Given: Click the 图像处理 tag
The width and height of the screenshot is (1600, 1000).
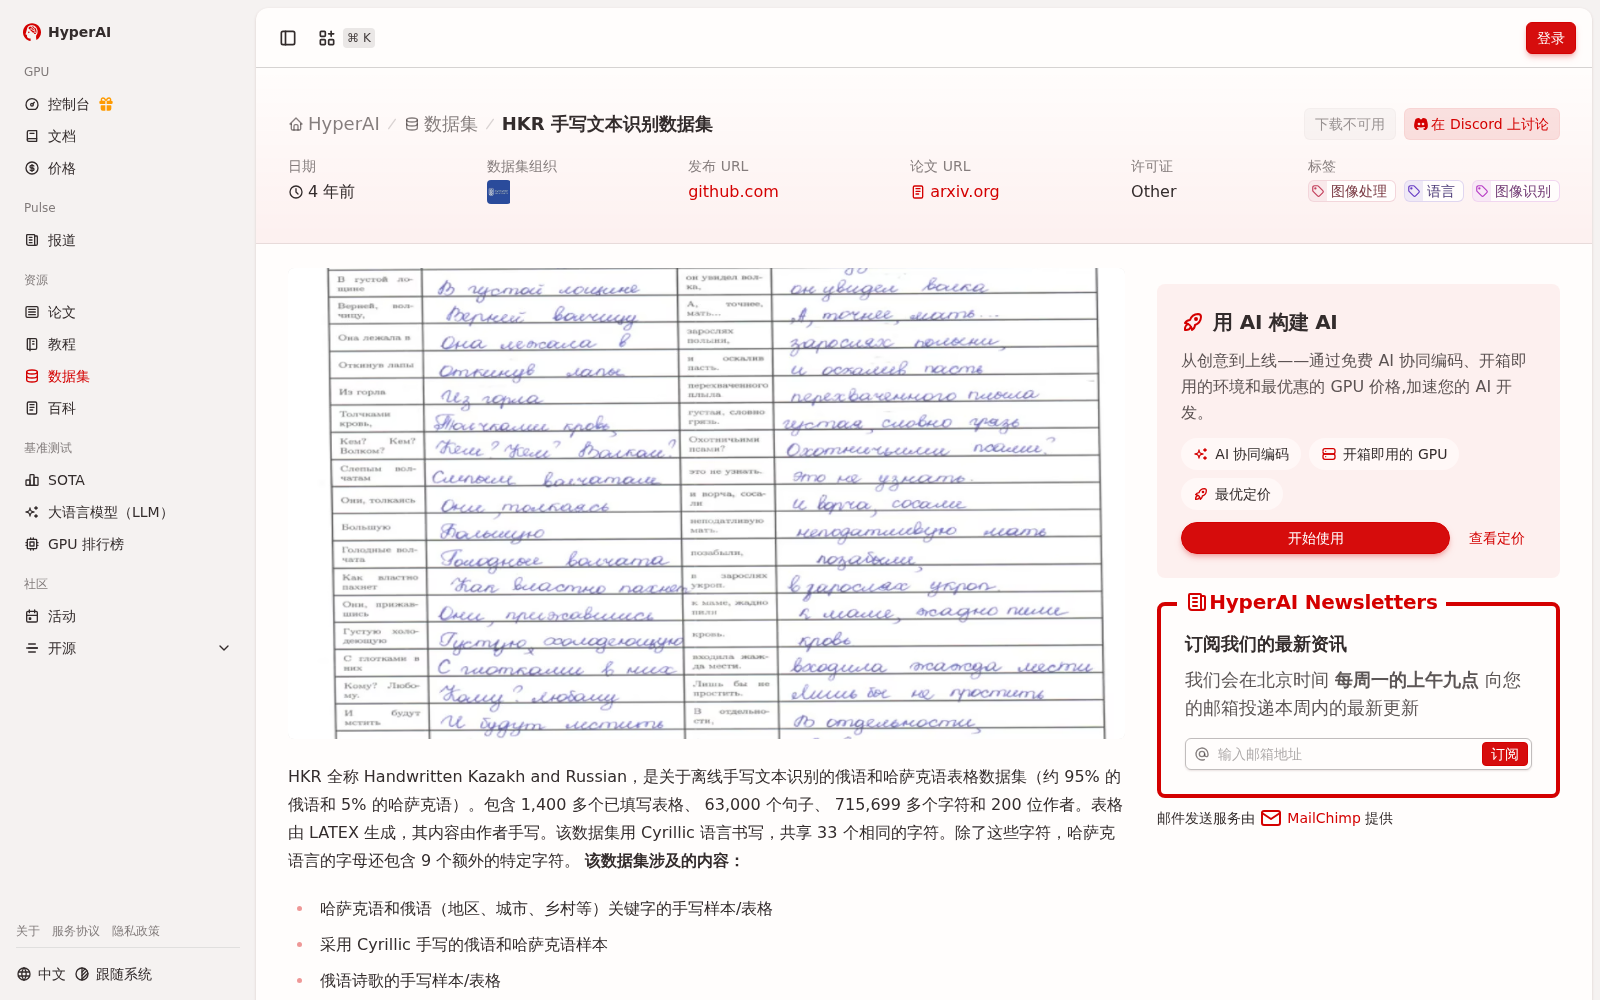Looking at the screenshot, I should tap(1351, 191).
